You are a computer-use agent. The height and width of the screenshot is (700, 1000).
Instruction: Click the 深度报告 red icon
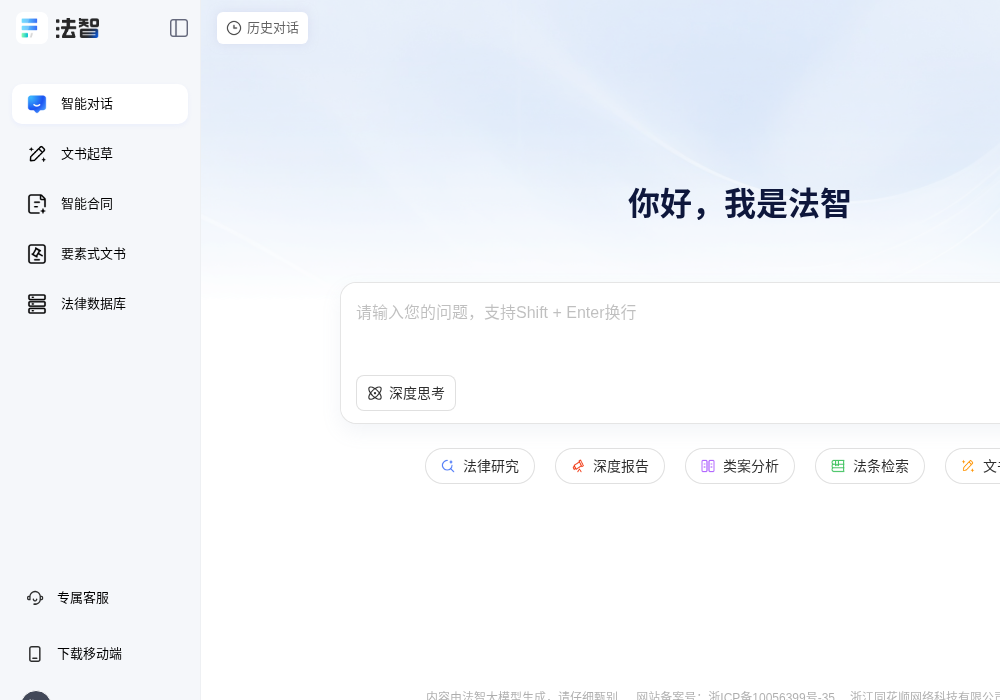(578, 466)
